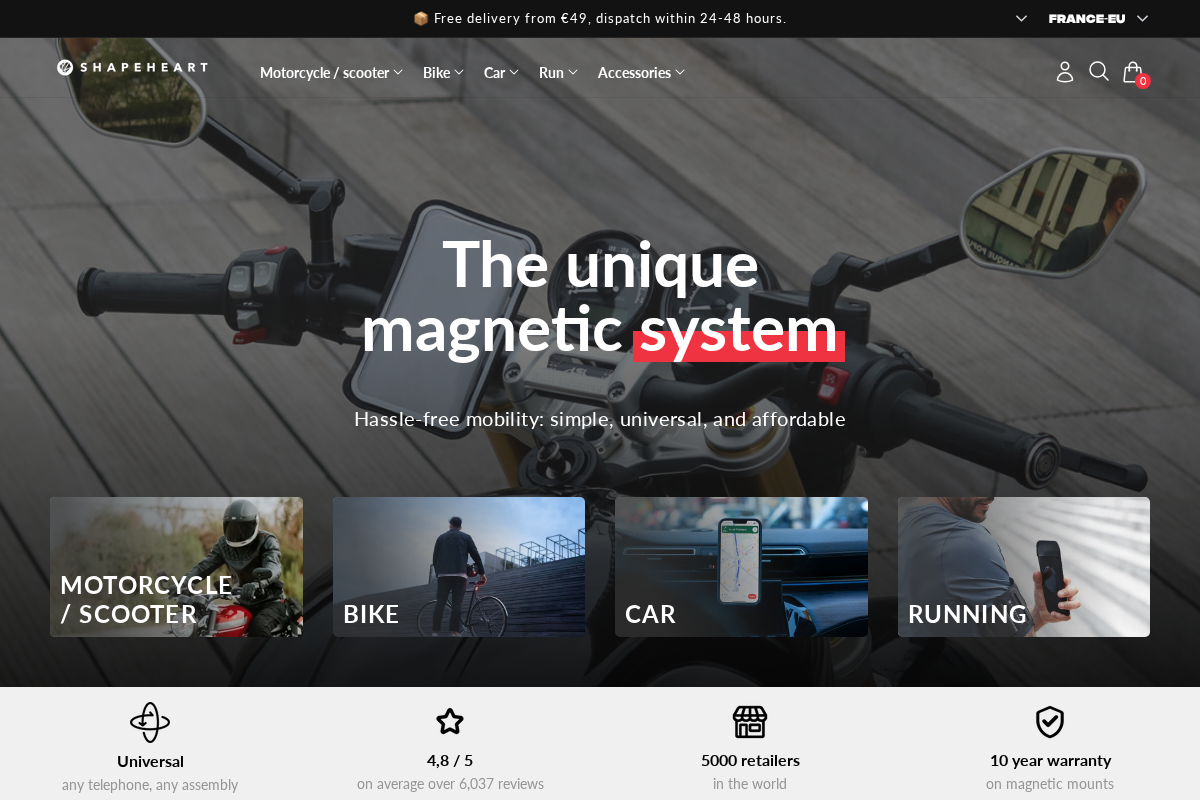This screenshot has width=1200, height=800.
Task: Open the MOTORCYCLE / SCOOTER category tile
Action: tap(176, 567)
